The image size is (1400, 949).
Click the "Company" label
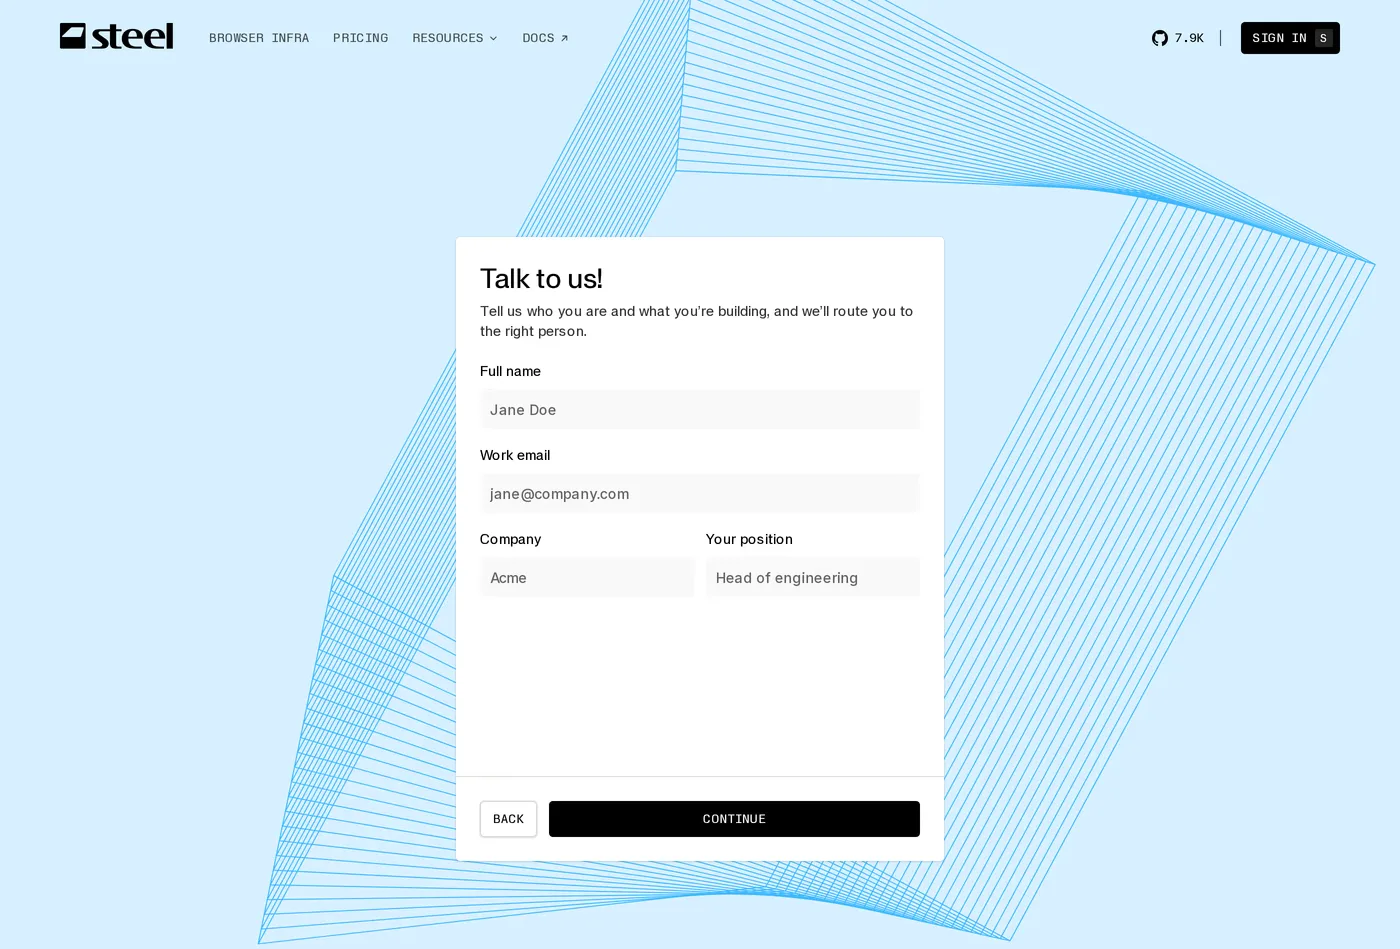[x=510, y=539]
